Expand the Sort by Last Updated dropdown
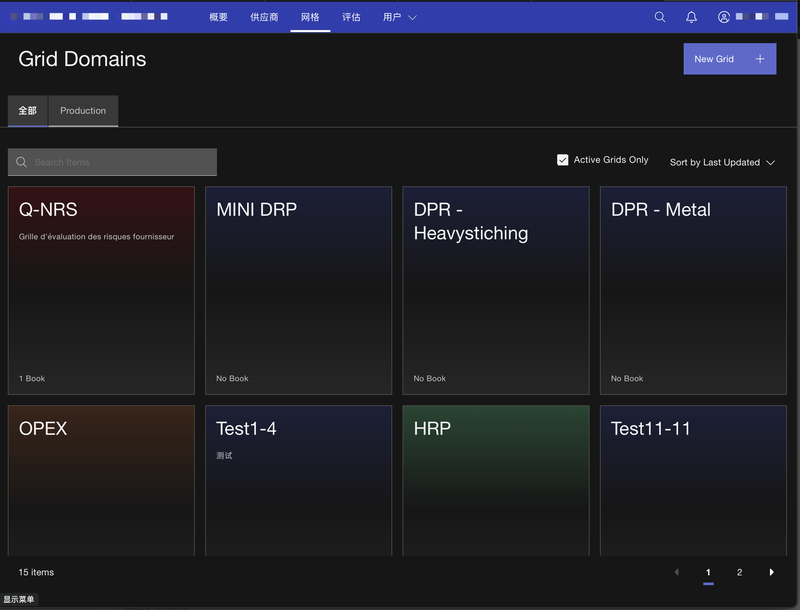This screenshot has width=800, height=610. tap(722, 162)
